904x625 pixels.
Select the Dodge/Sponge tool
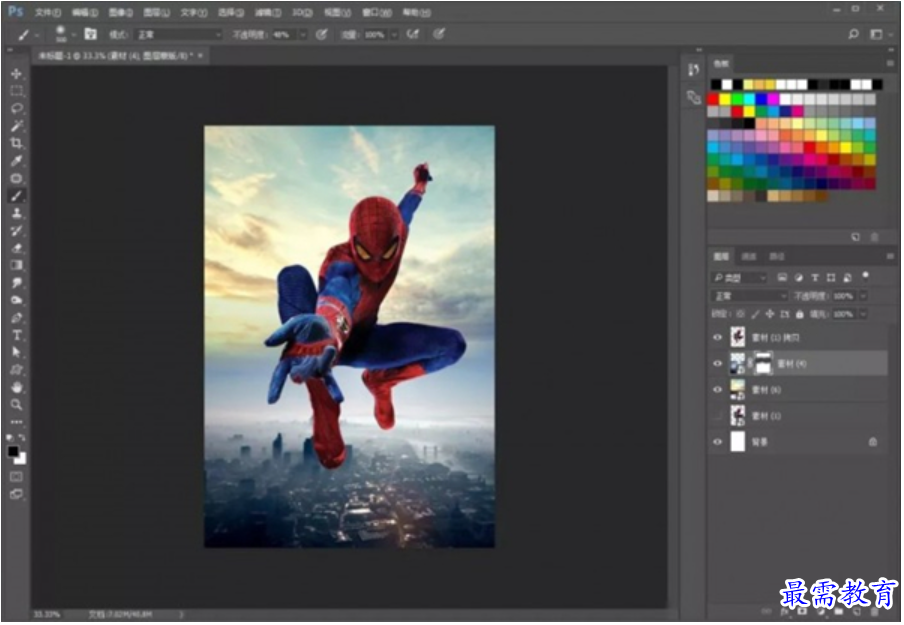pos(17,300)
